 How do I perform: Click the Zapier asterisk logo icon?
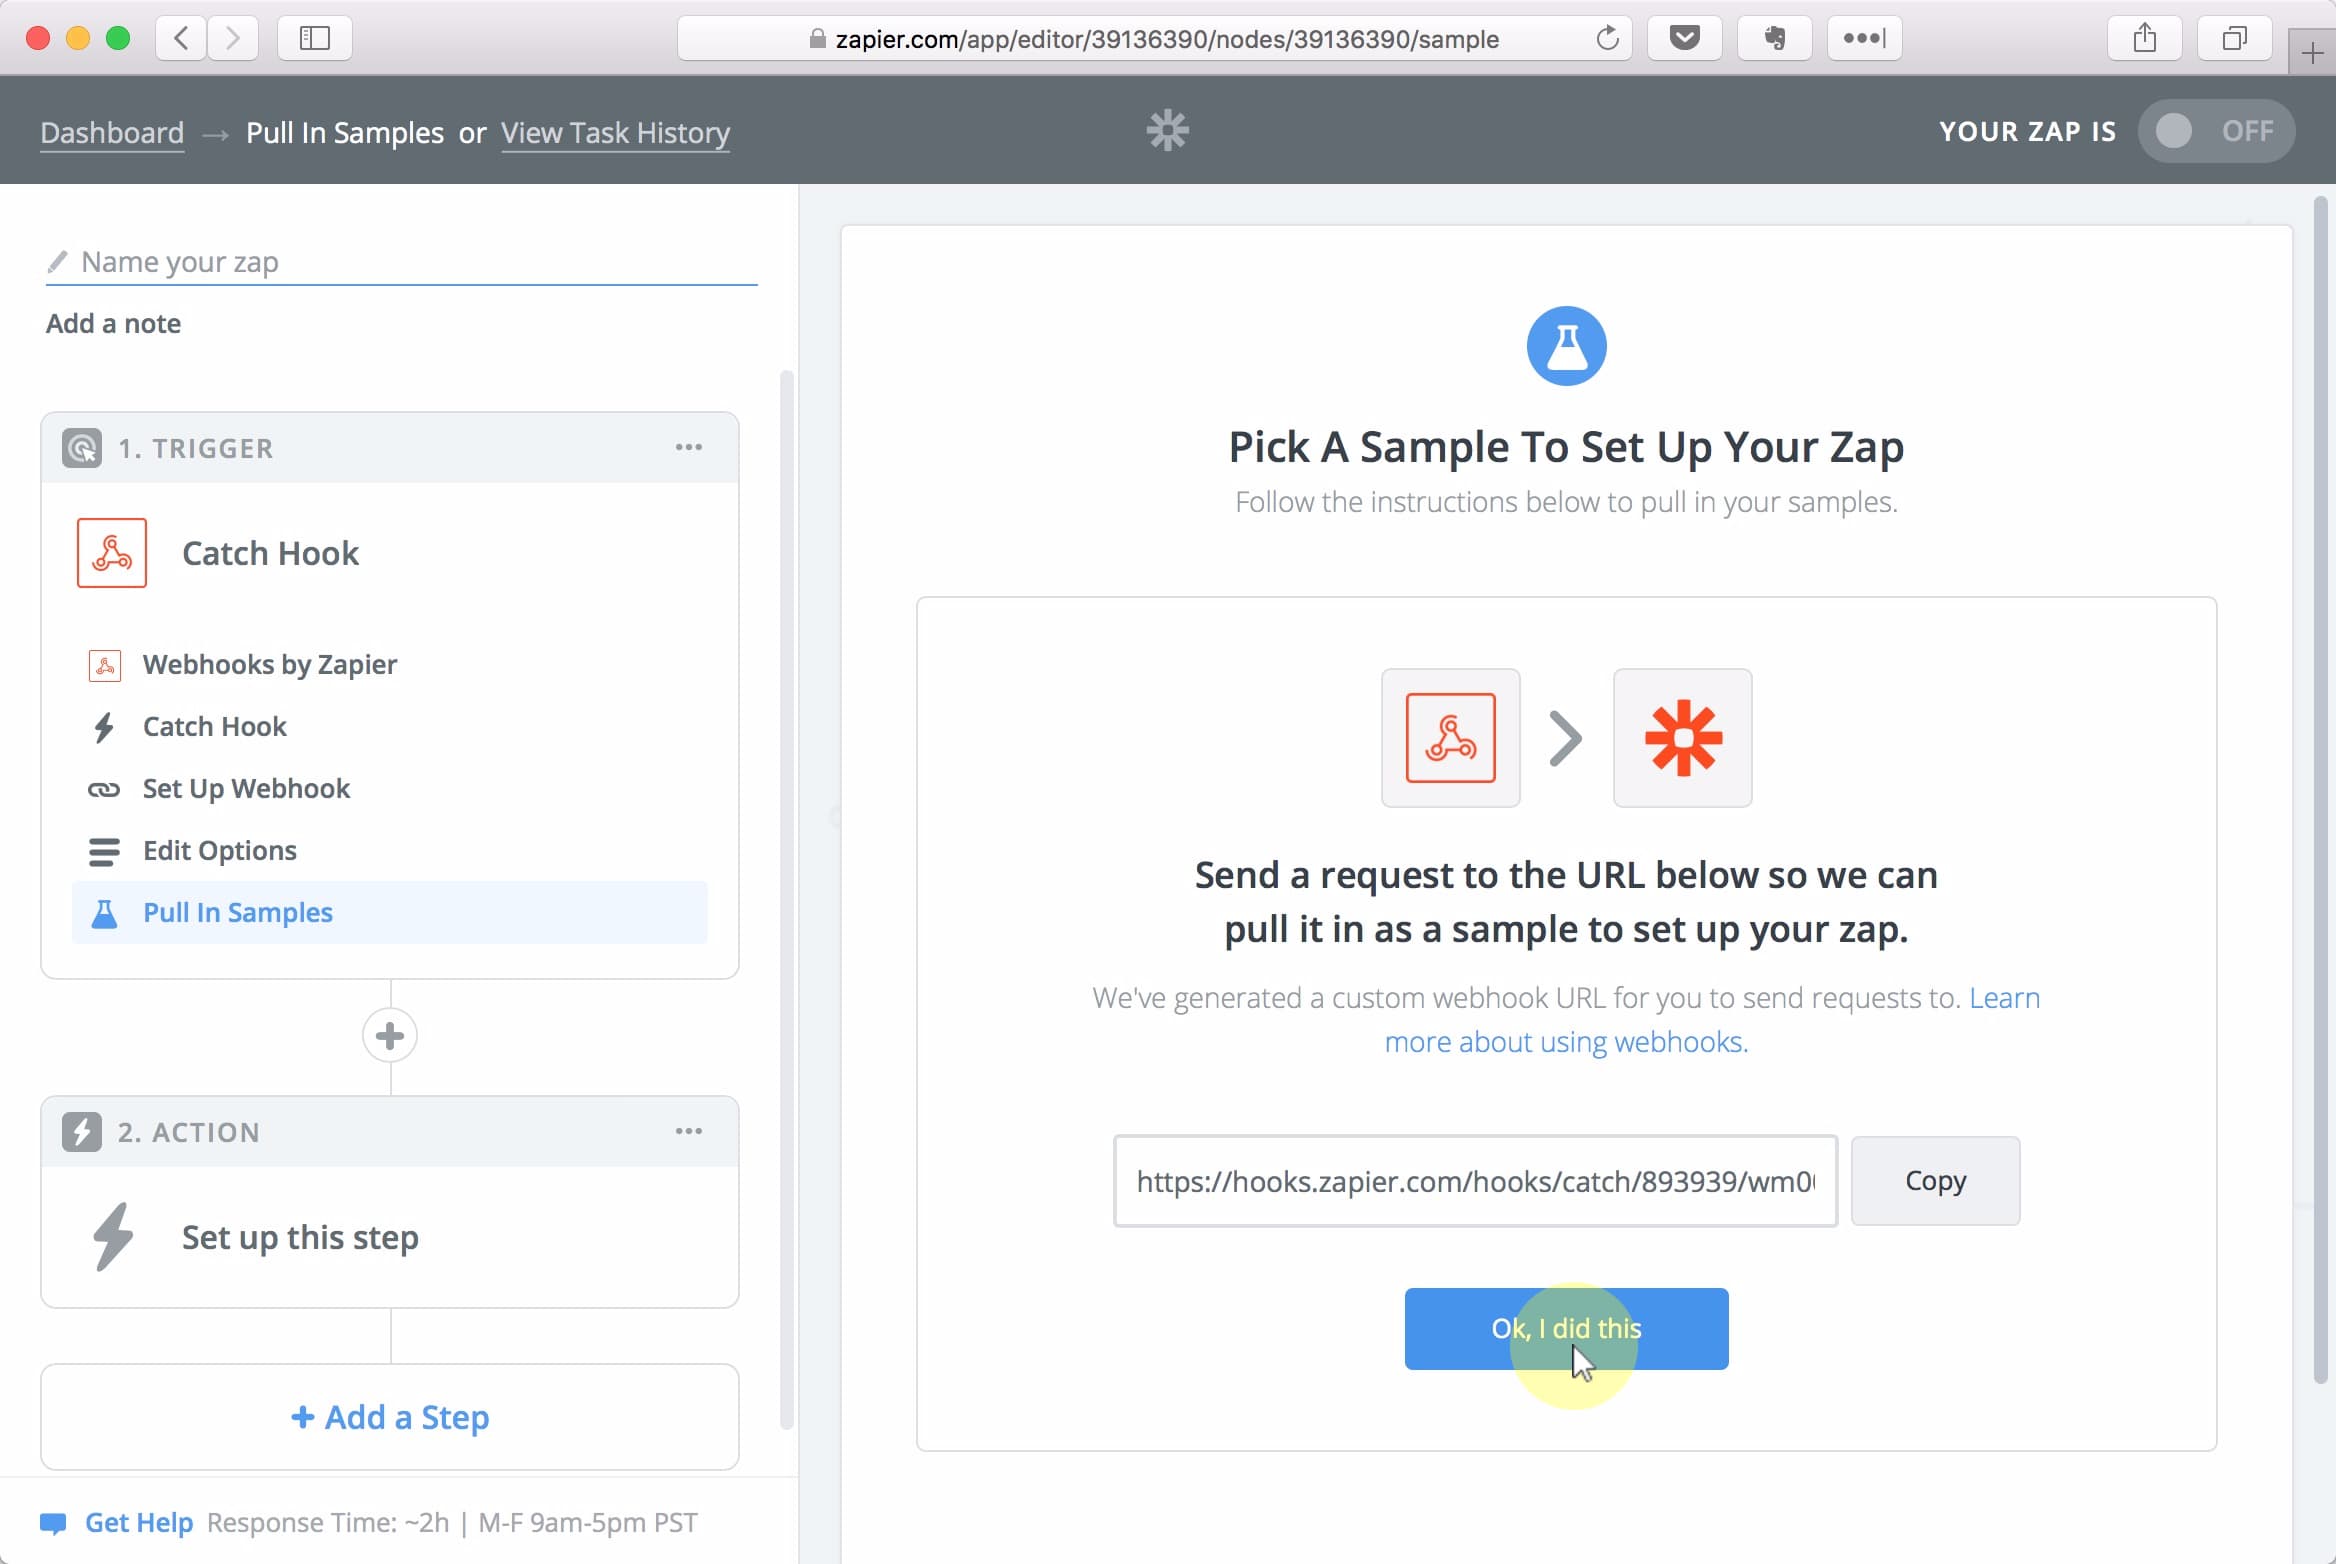tap(1167, 131)
